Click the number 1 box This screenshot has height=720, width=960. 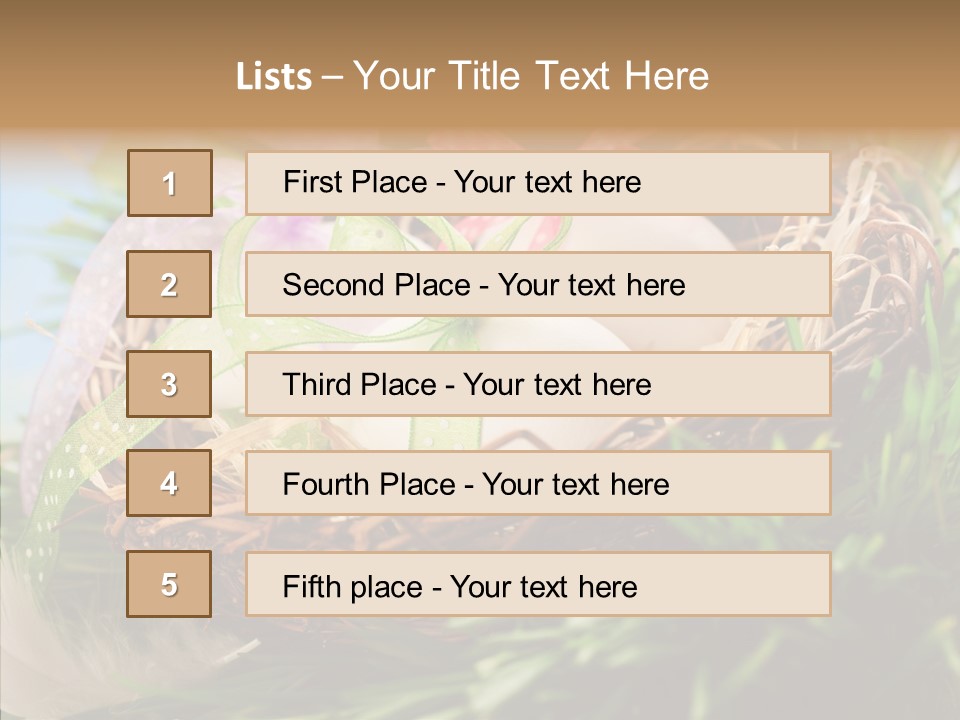169,183
